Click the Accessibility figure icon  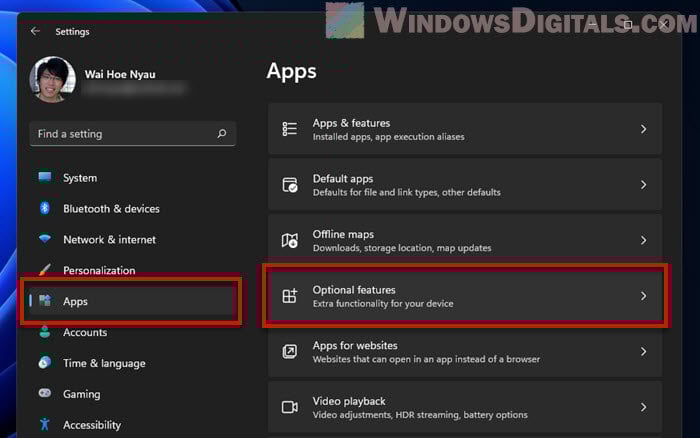point(45,424)
